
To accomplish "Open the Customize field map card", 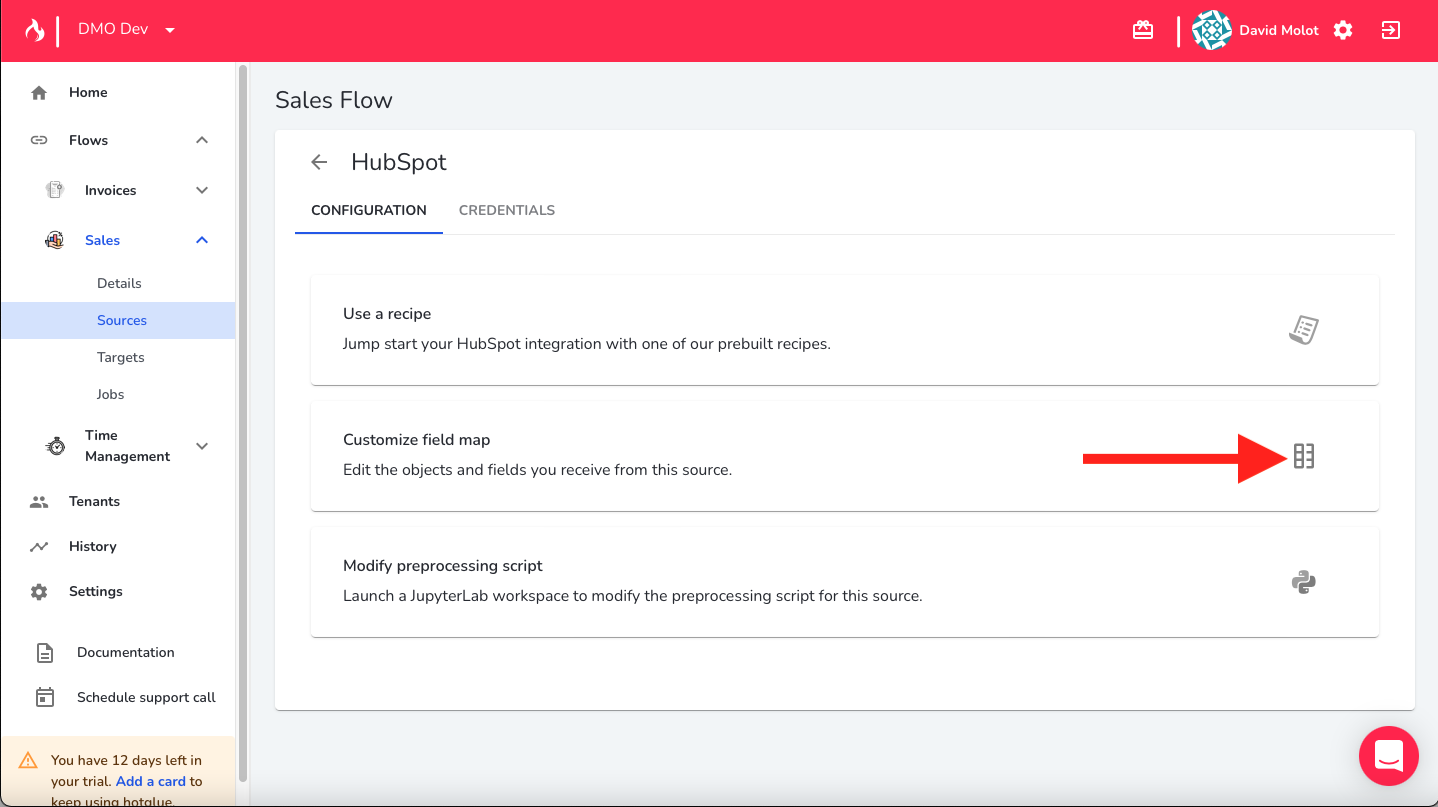I will pyautogui.click(x=845, y=456).
